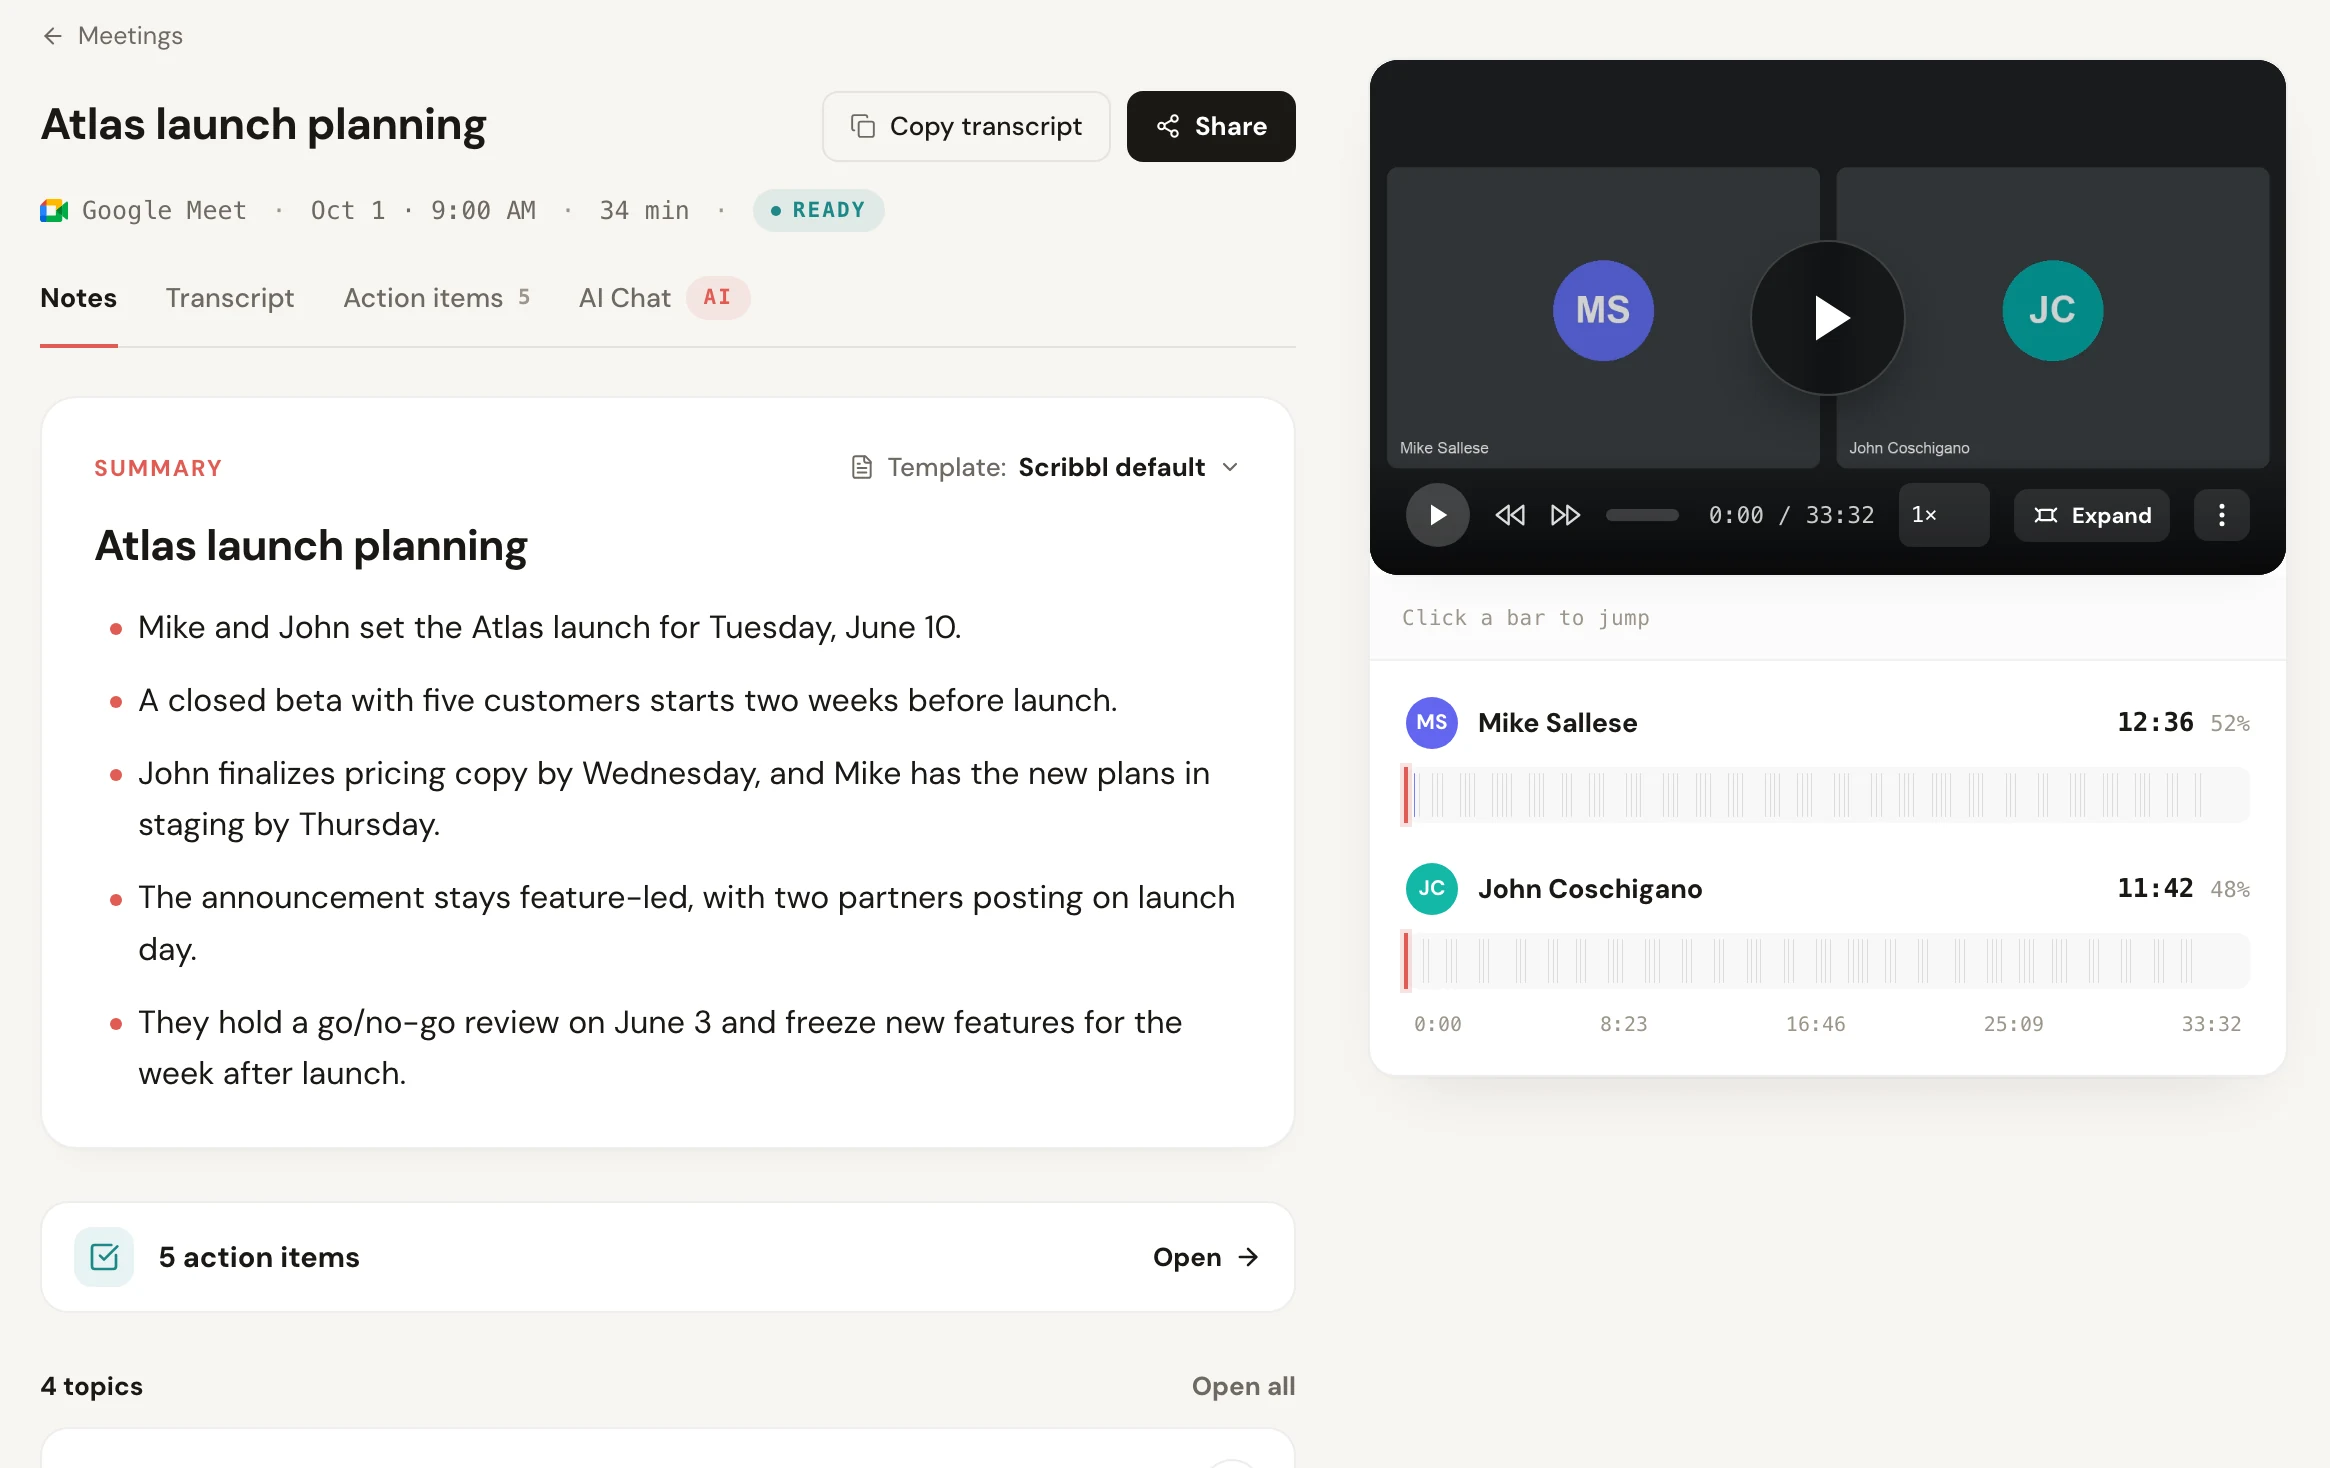
Task: Click the 16:46 timeline label
Action: pos(1815,1024)
